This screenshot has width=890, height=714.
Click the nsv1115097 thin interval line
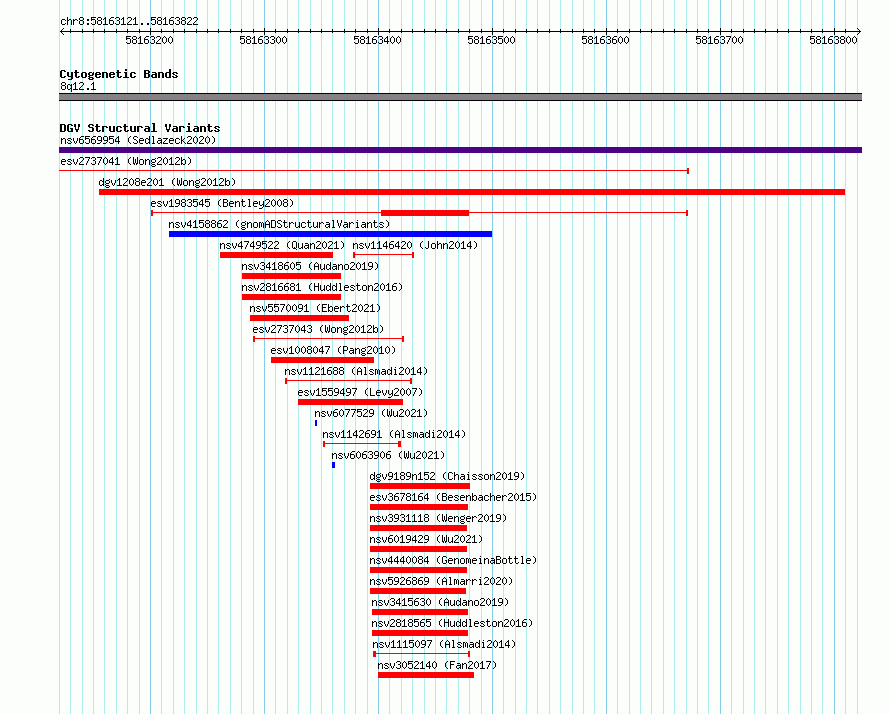pos(422,654)
